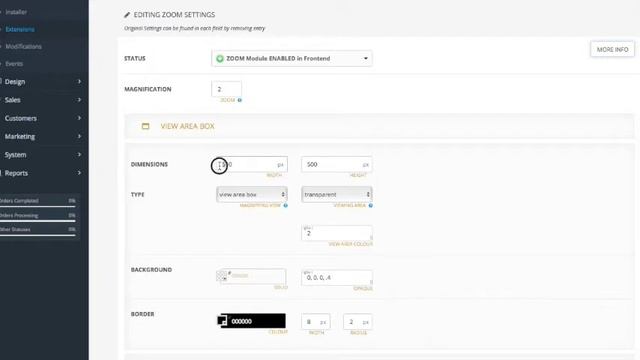640x360 pixels.
Task: Click the DIMENSIONS label
Action: click(149, 164)
